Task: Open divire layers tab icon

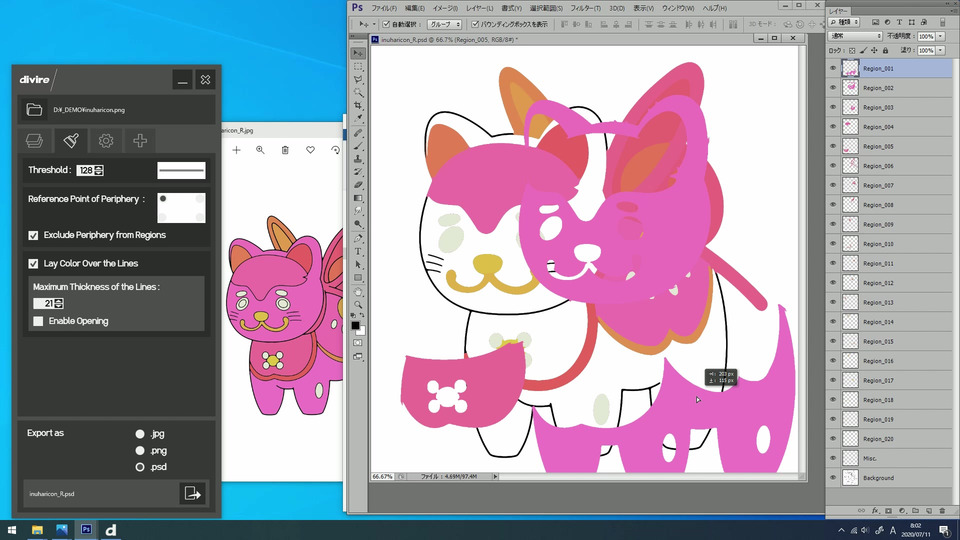Action: 34,141
